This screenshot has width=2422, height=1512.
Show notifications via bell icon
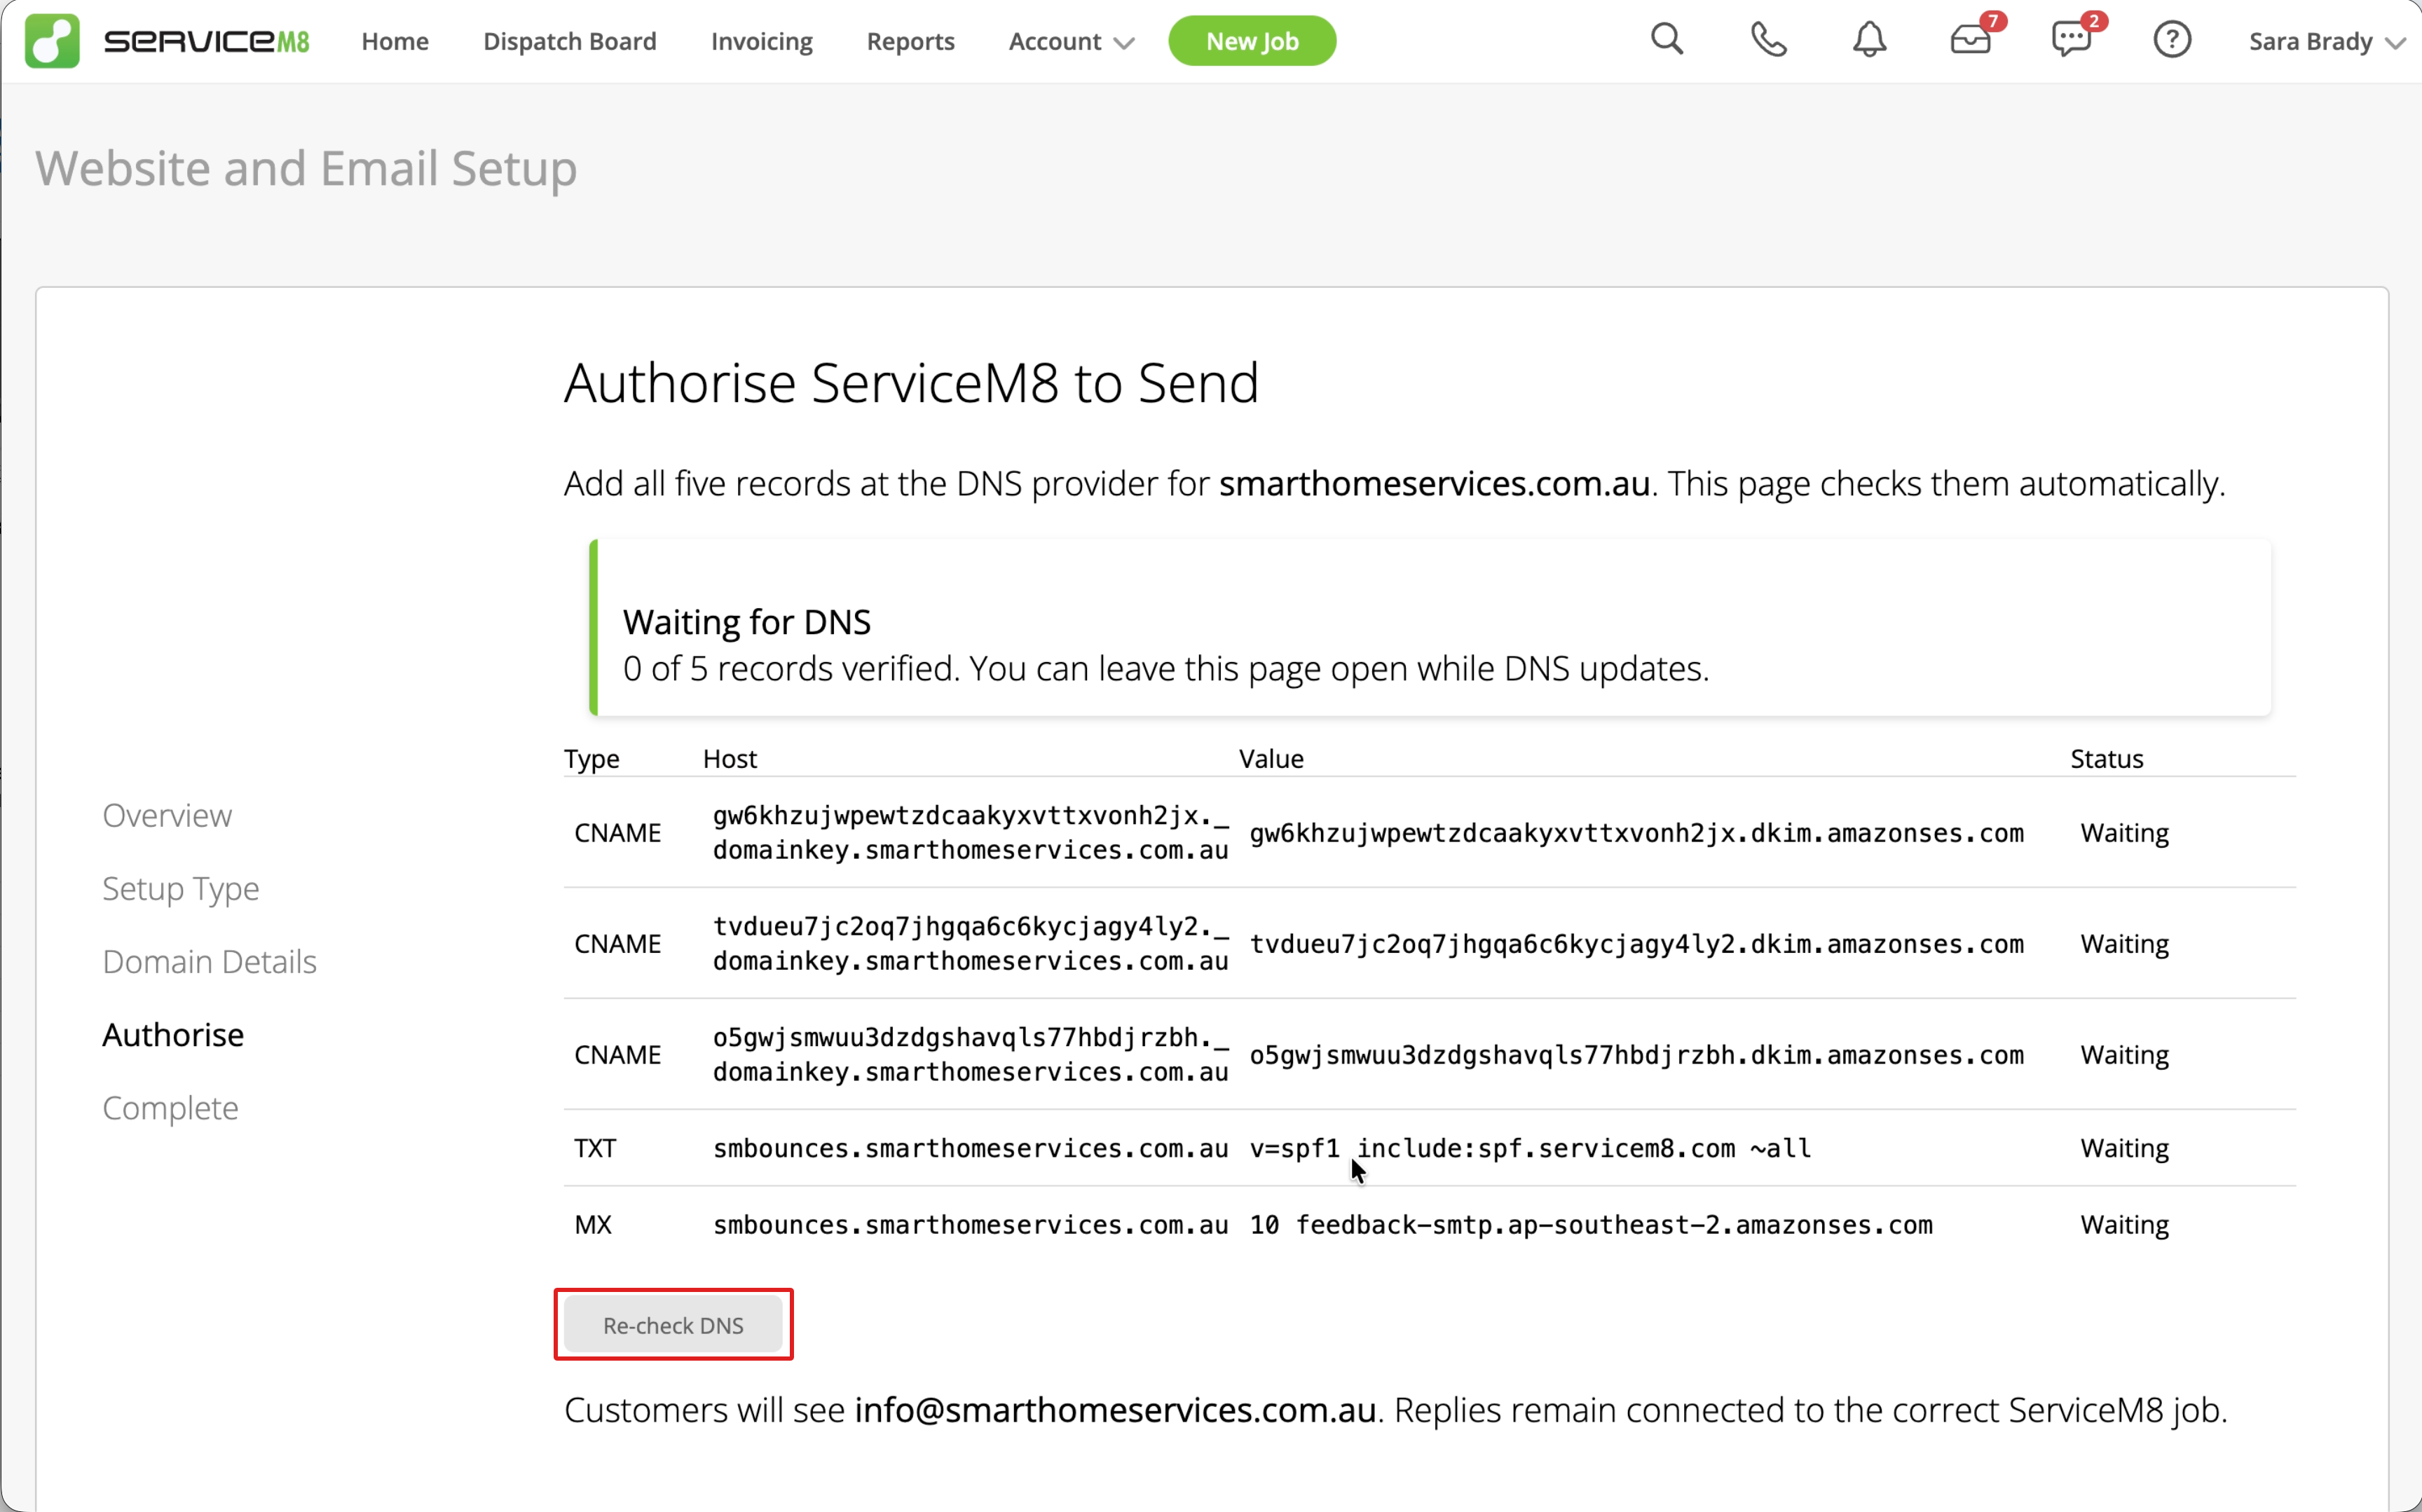tap(1869, 40)
